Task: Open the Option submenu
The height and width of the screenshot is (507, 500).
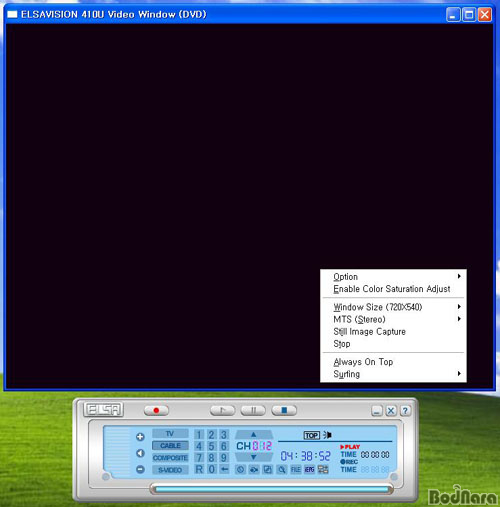Action: pyautogui.click(x=393, y=277)
